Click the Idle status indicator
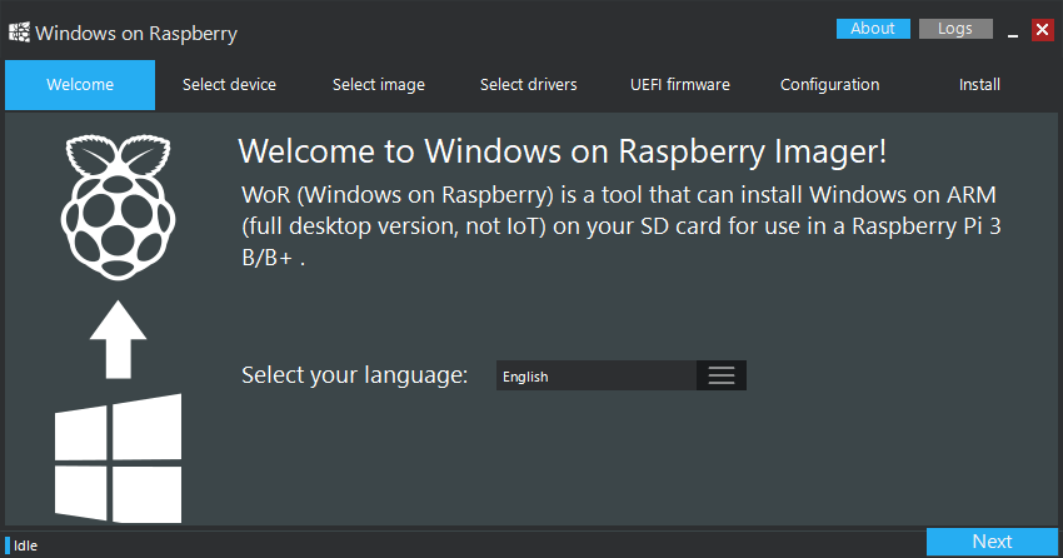Viewport: 1063px width, 558px height. (22, 546)
